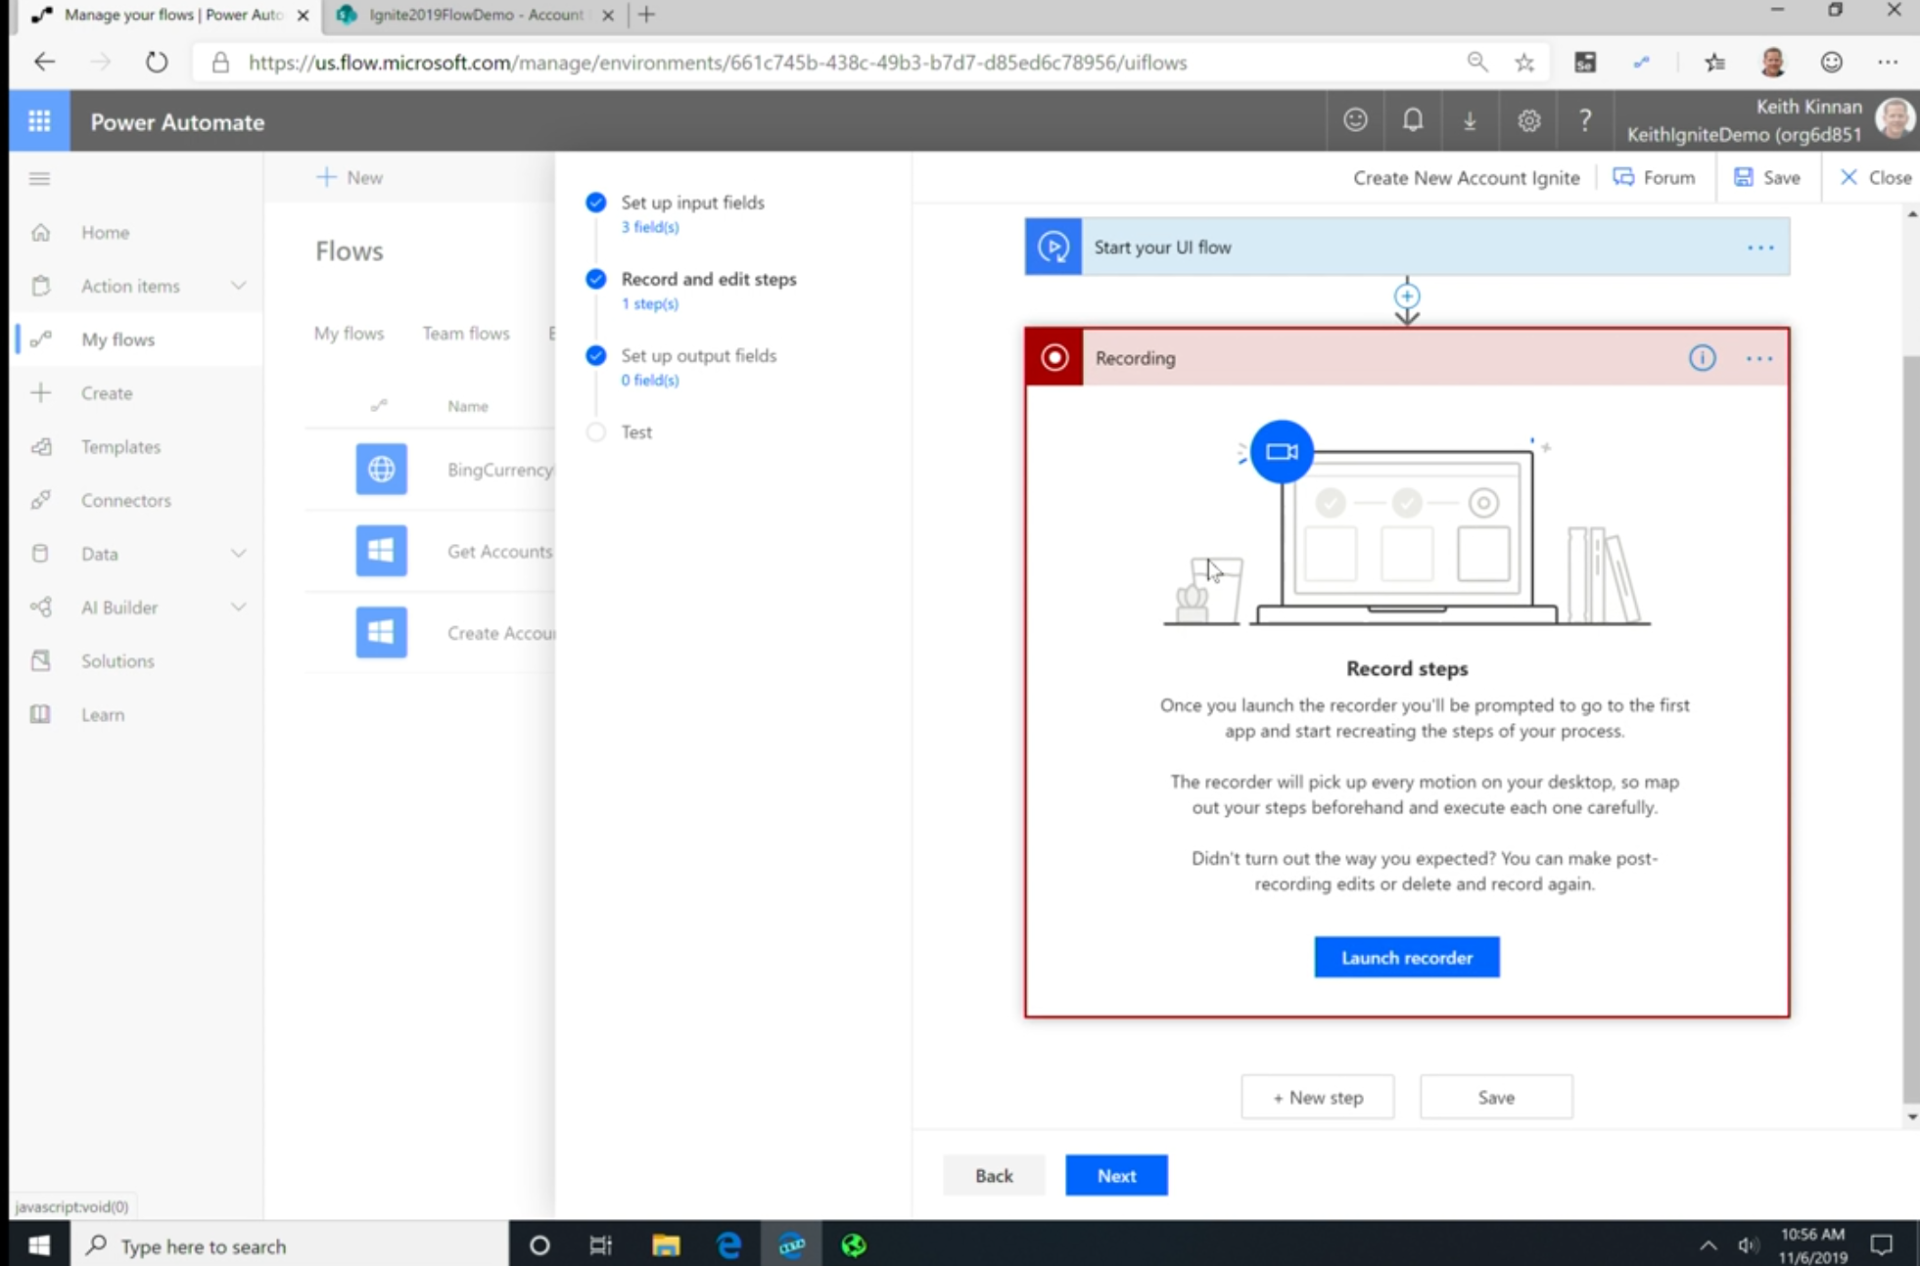The width and height of the screenshot is (1920, 1266).
Task: Click the Start your UI flow play icon
Action: point(1053,246)
